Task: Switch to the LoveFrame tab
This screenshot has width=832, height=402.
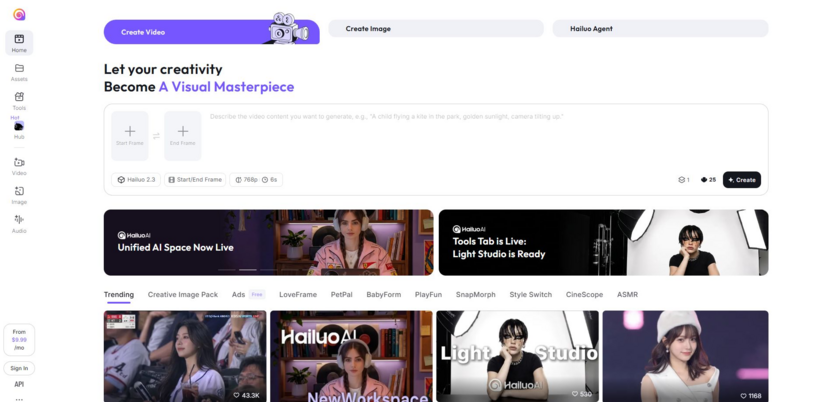Action: pyautogui.click(x=298, y=295)
